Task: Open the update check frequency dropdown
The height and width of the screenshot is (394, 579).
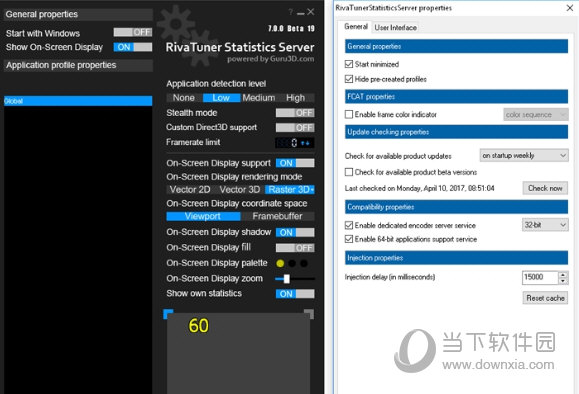Action: pos(524,155)
